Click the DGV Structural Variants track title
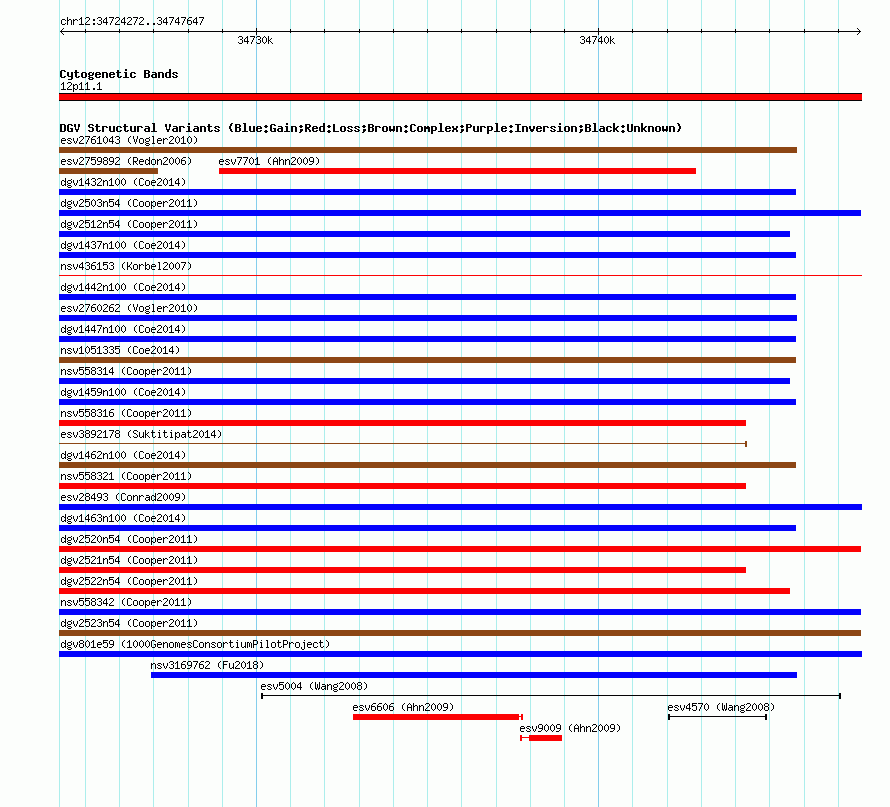The height and width of the screenshot is (807, 890). [370, 128]
